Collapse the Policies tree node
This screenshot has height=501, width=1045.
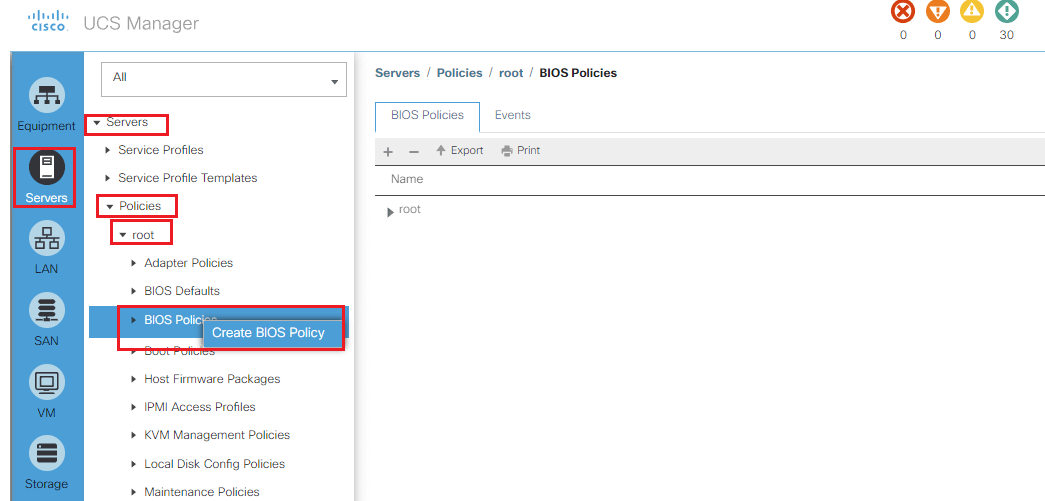point(110,207)
